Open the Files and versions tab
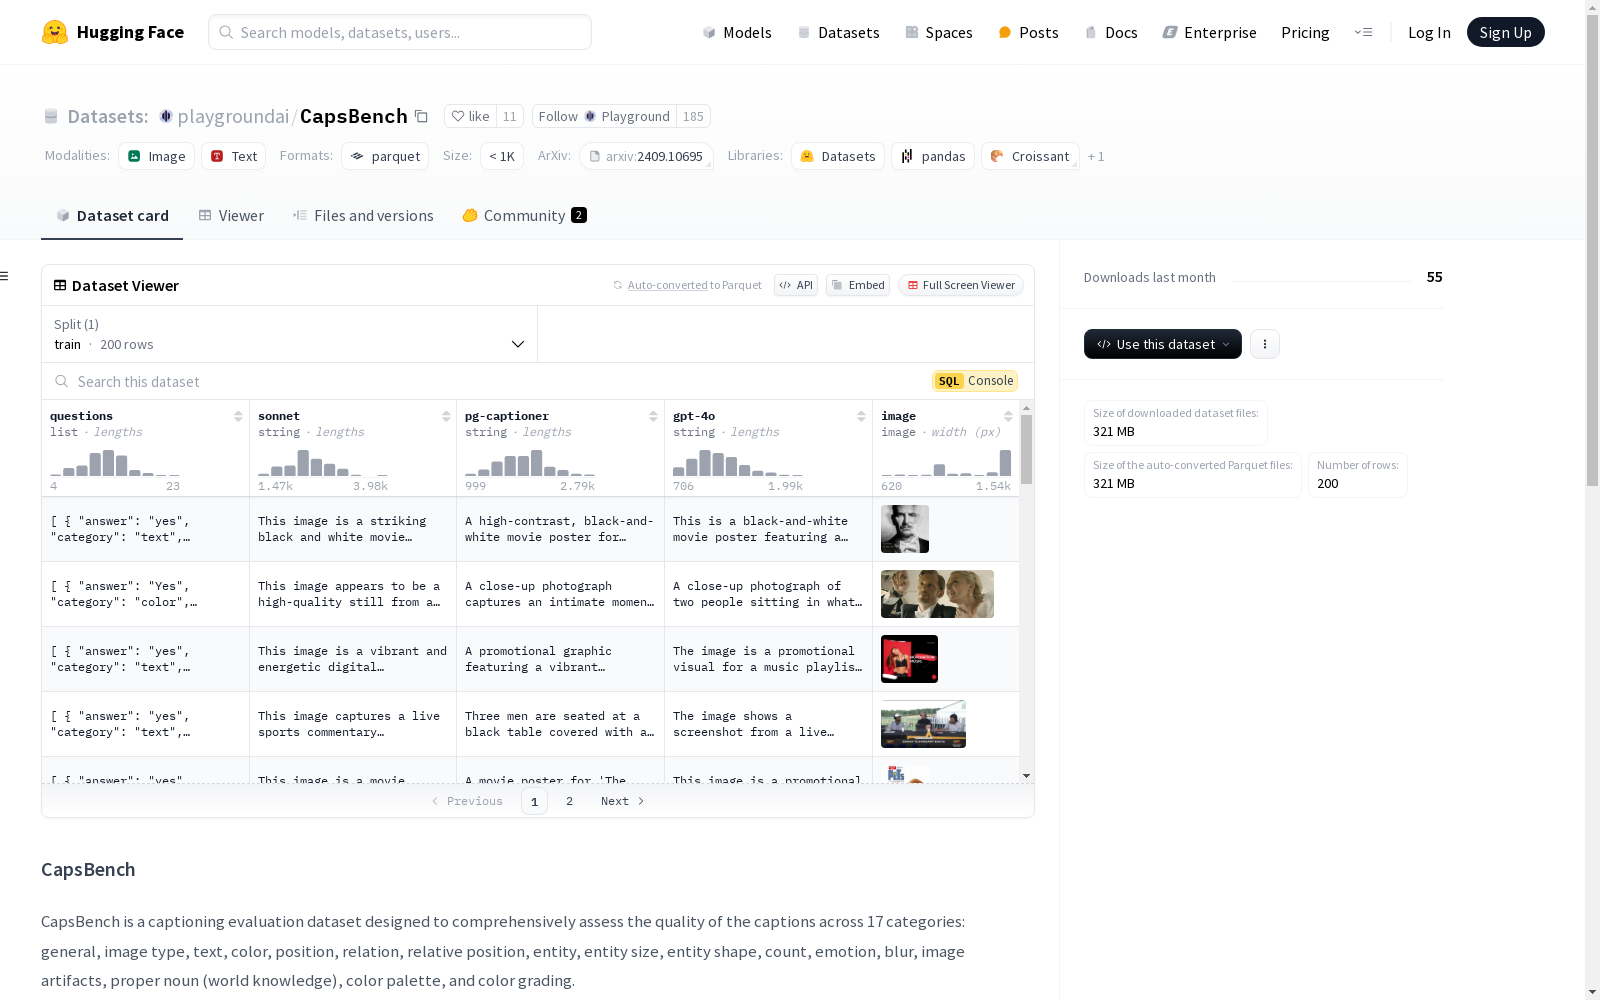The width and height of the screenshot is (1600, 1000). click(363, 216)
